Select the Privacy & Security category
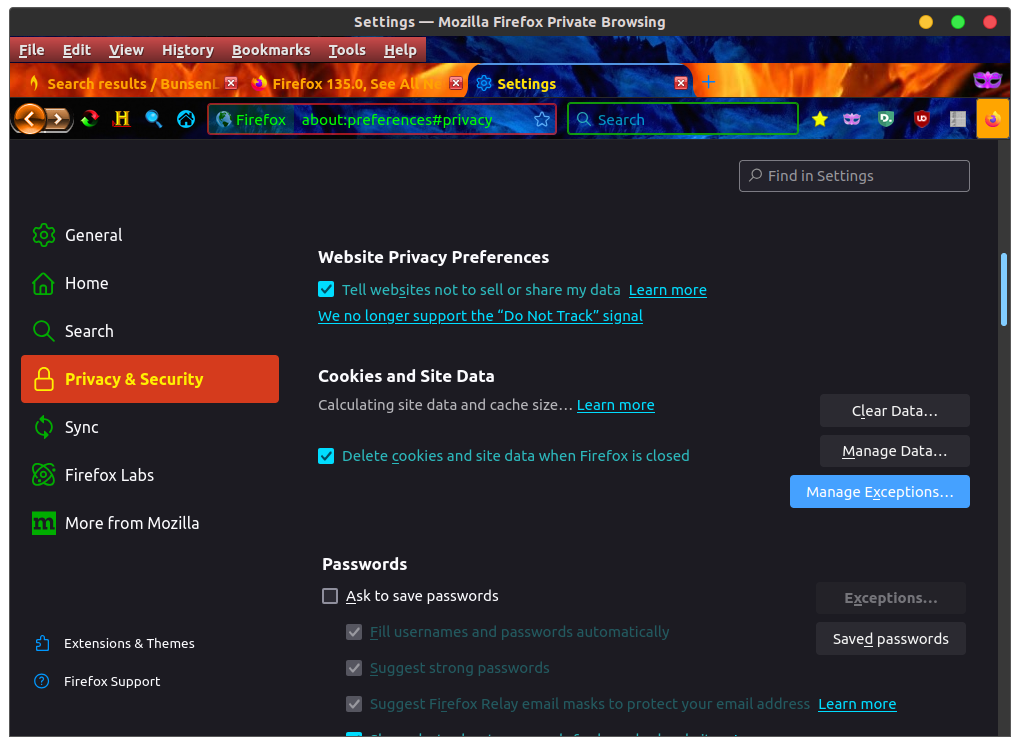The width and height of the screenshot is (1020, 746). (150, 379)
